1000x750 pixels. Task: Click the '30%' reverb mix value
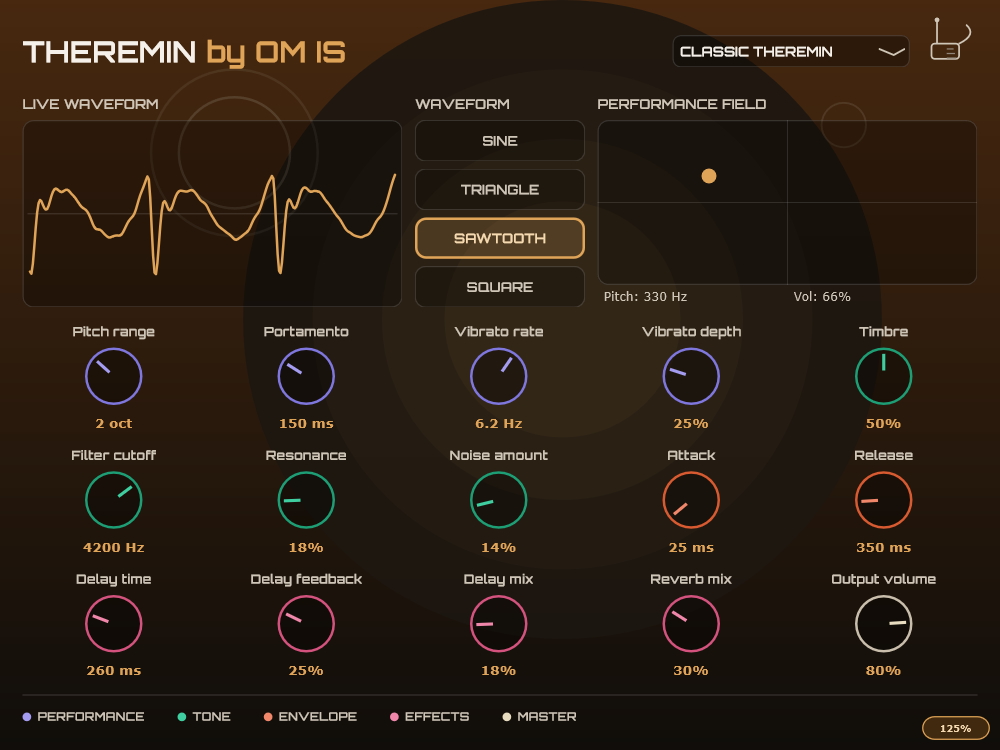click(x=691, y=670)
